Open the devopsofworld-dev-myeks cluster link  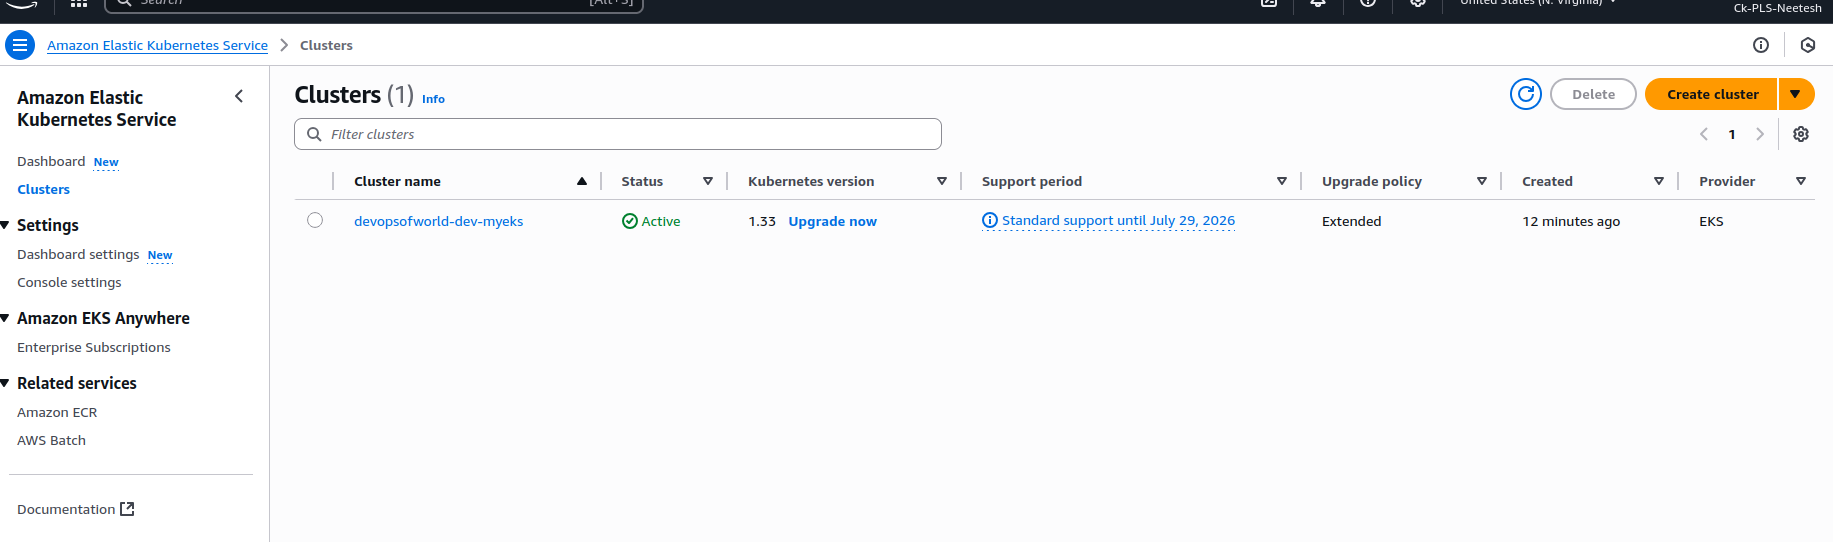[x=438, y=221]
